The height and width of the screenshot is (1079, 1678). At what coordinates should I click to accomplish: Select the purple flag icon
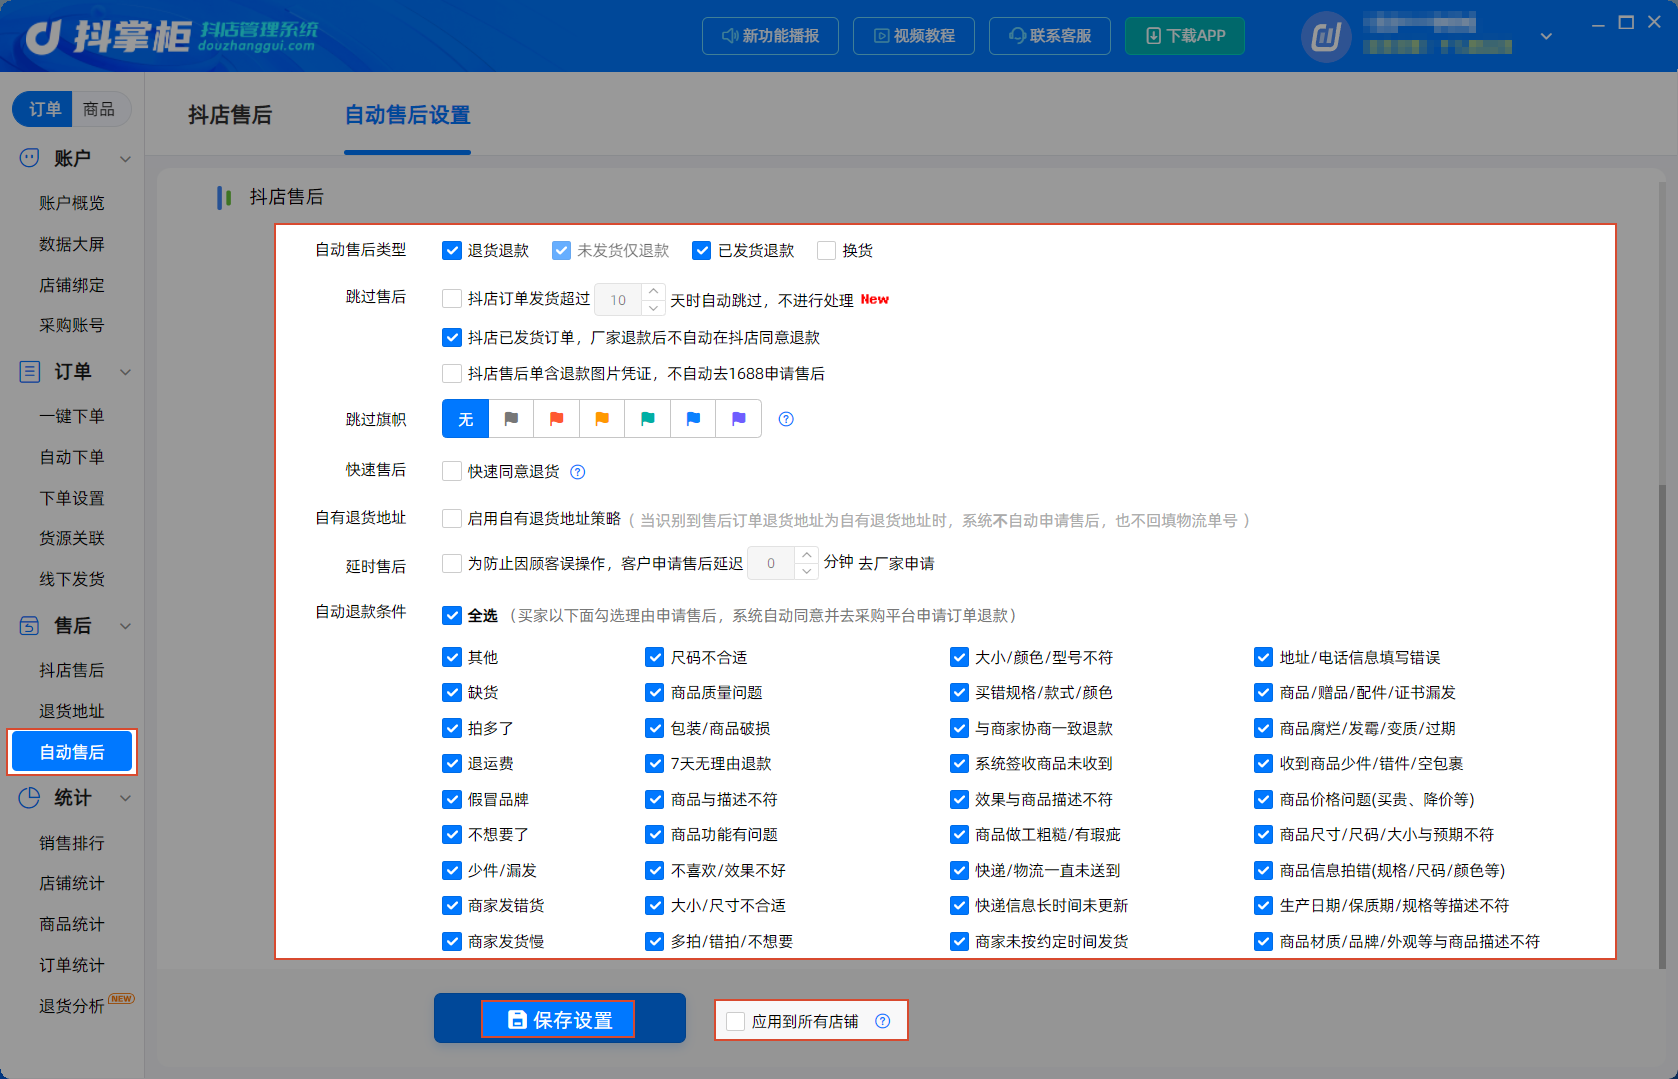pos(739,419)
